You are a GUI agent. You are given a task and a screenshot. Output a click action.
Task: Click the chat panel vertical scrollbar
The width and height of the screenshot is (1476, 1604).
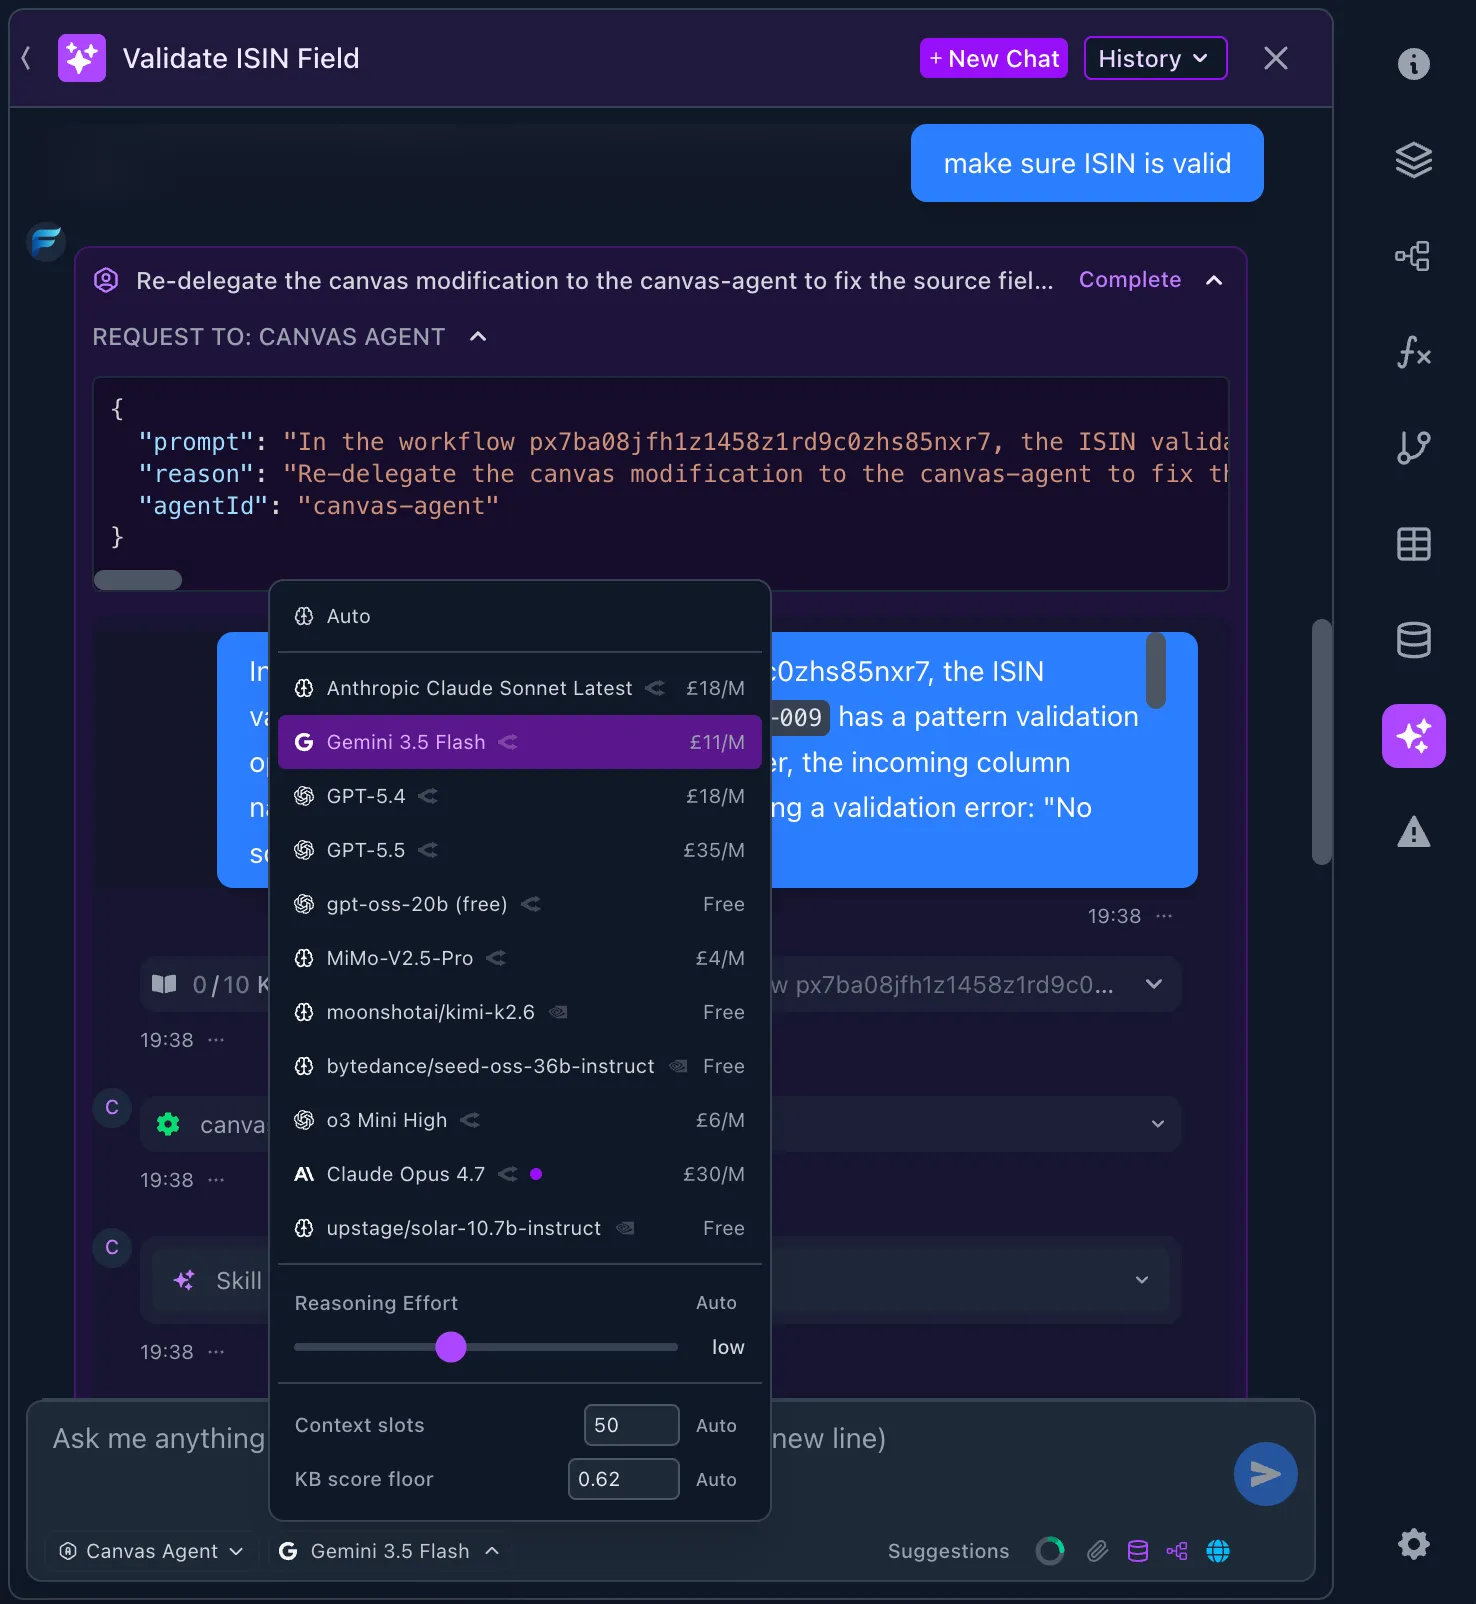[1322, 742]
